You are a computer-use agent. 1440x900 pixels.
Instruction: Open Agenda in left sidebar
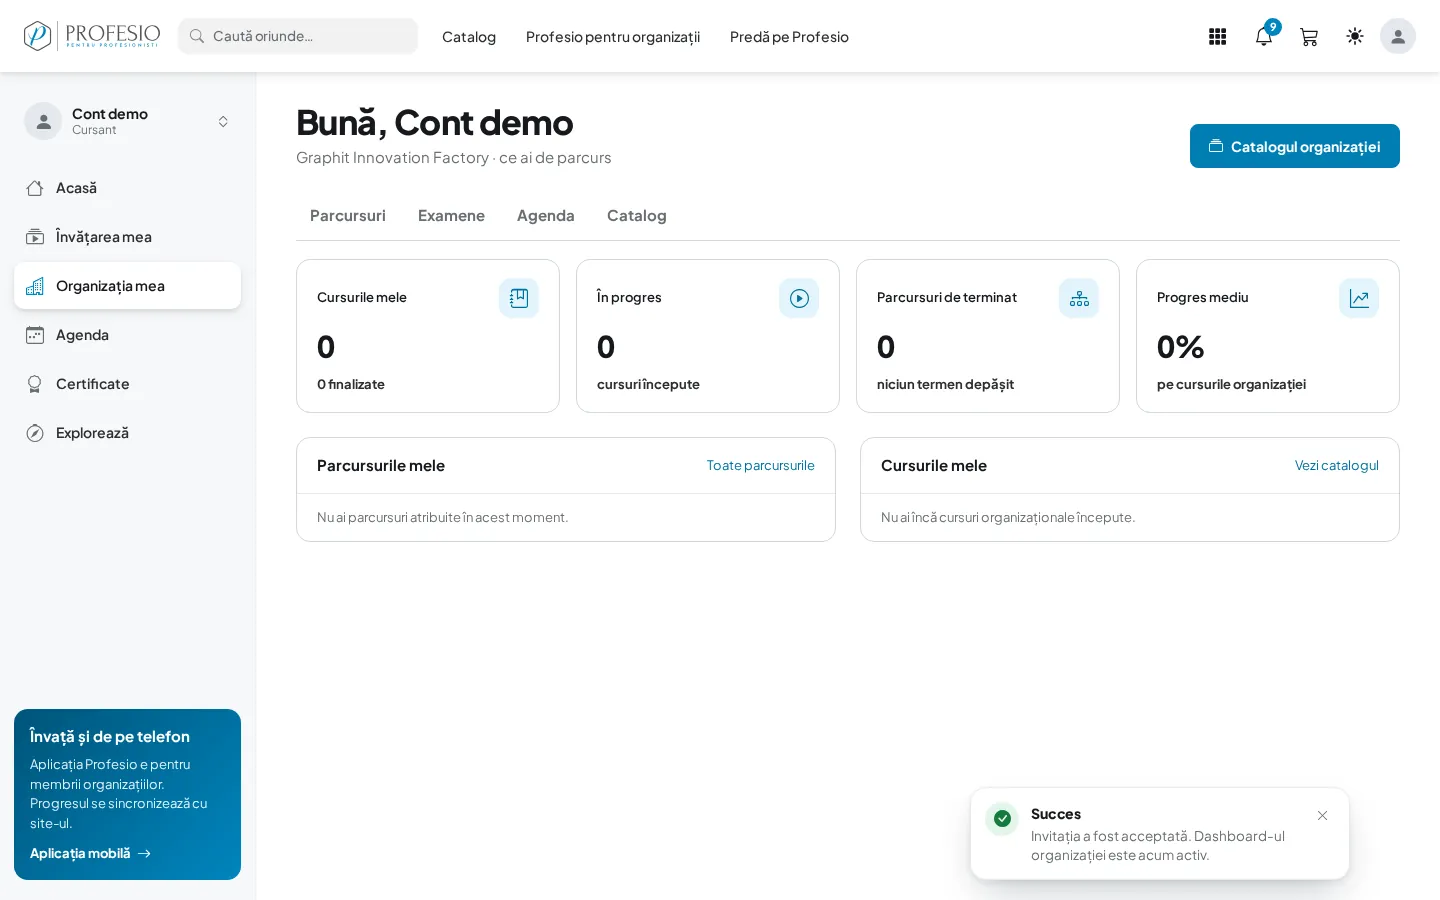click(x=127, y=335)
